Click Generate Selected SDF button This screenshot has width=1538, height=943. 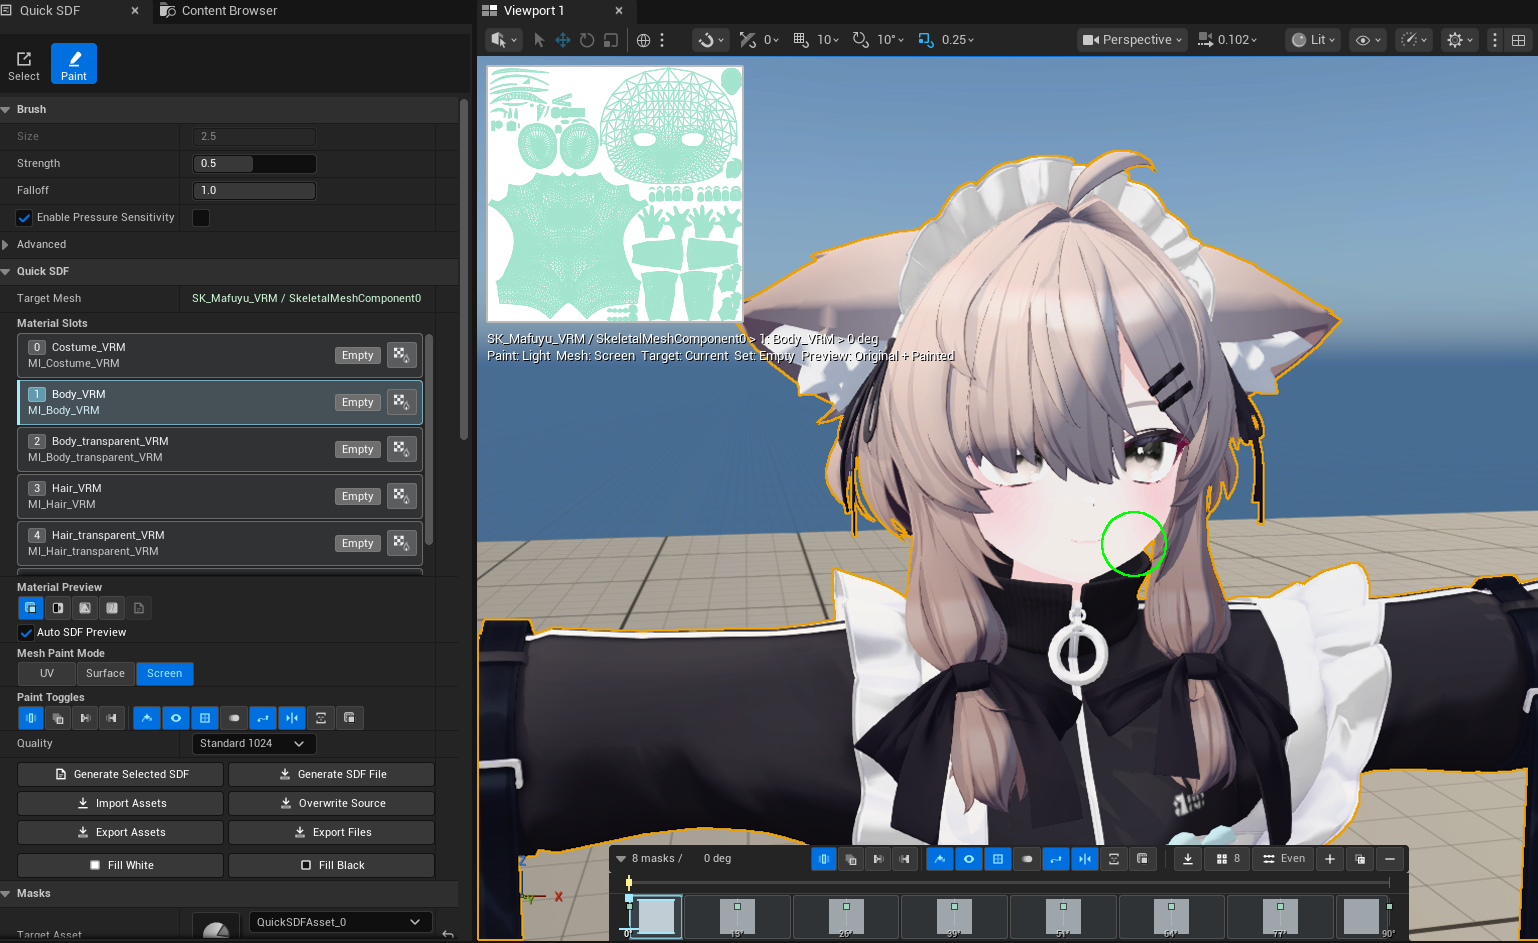[120, 774]
